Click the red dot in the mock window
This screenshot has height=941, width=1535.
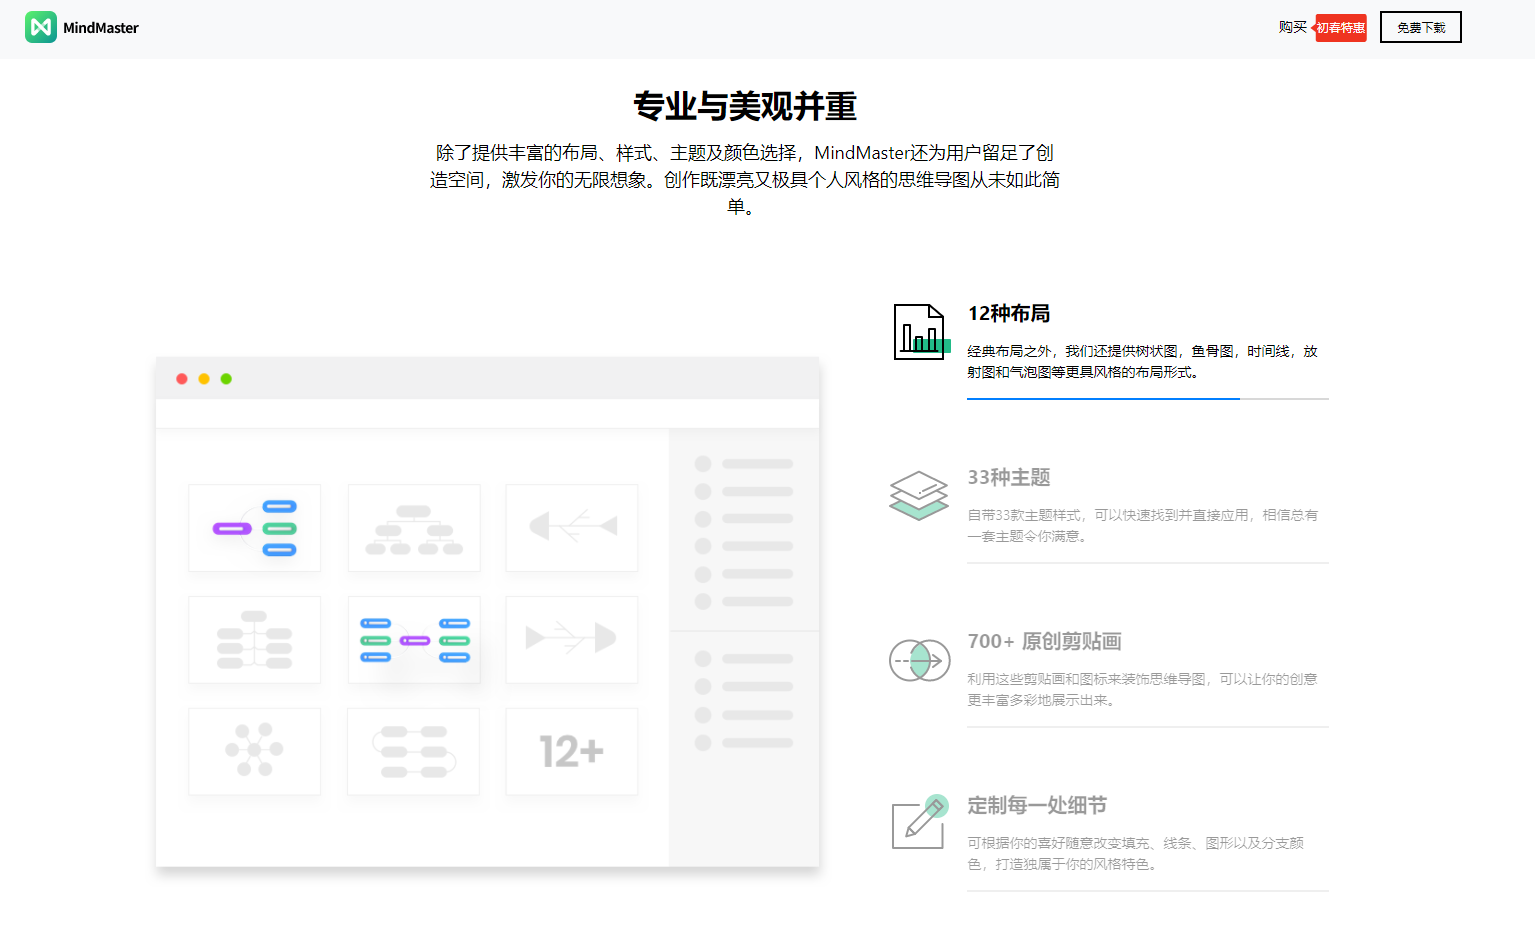(x=182, y=379)
